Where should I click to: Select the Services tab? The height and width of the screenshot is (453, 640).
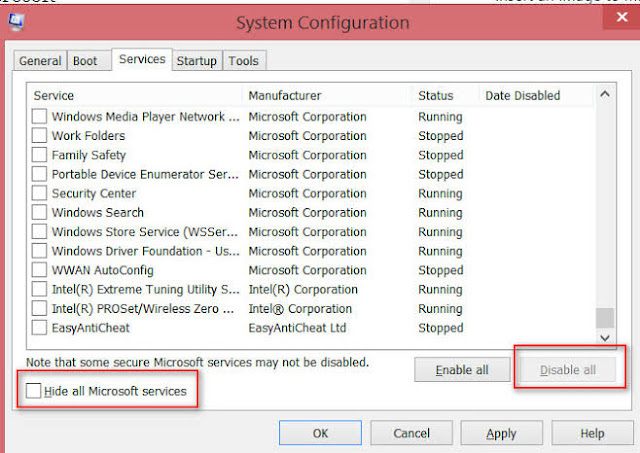(x=142, y=59)
